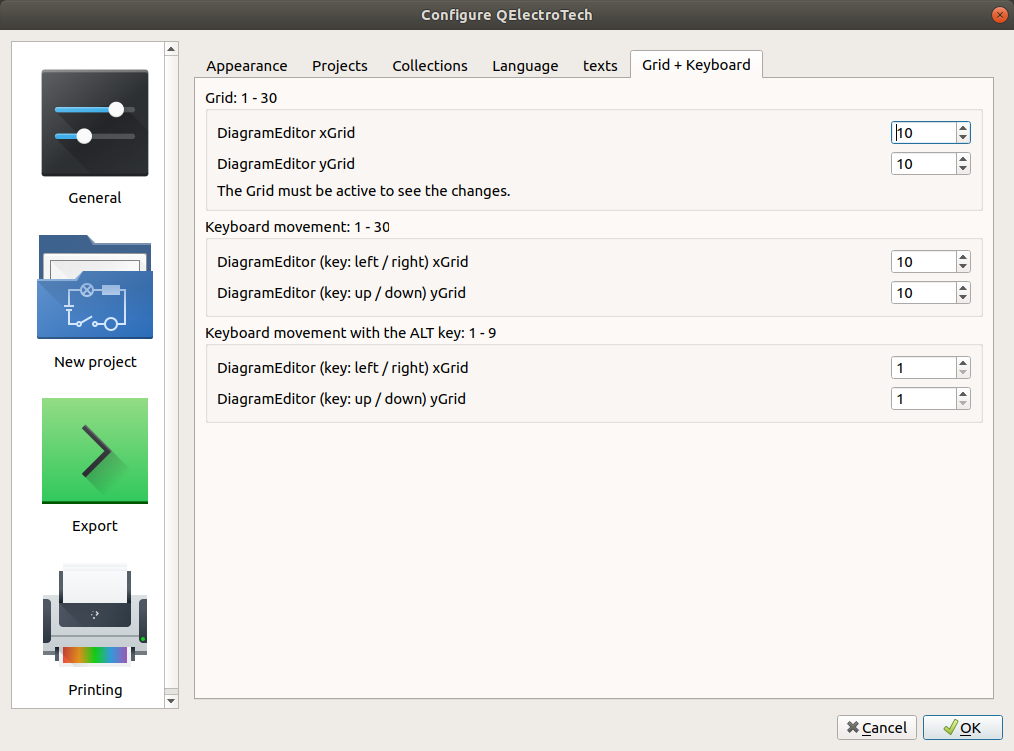
Task: Increase DiagramEditor xGrid with up arrow
Action: (x=963, y=127)
